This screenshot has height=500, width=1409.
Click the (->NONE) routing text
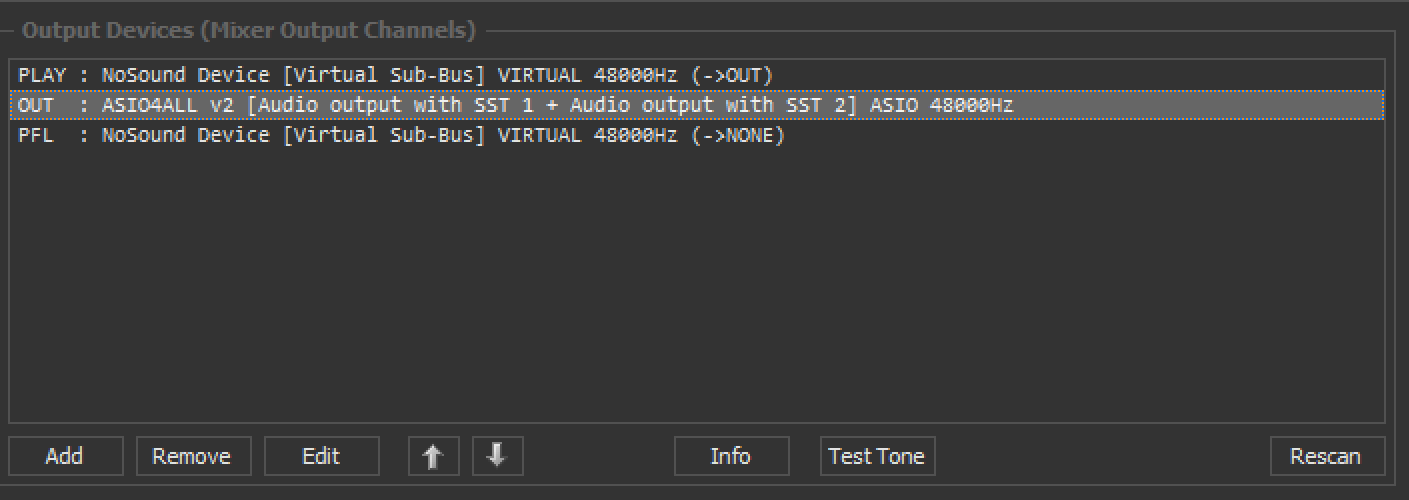738,135
